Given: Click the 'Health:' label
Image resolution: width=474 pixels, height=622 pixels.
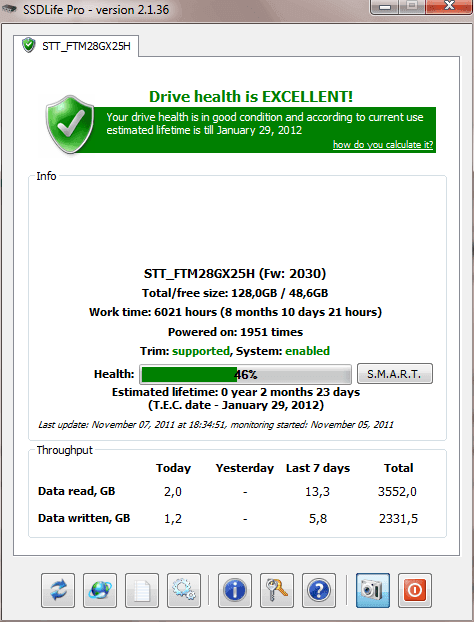Looking at the screenshot, I should [x=114, y=374].
